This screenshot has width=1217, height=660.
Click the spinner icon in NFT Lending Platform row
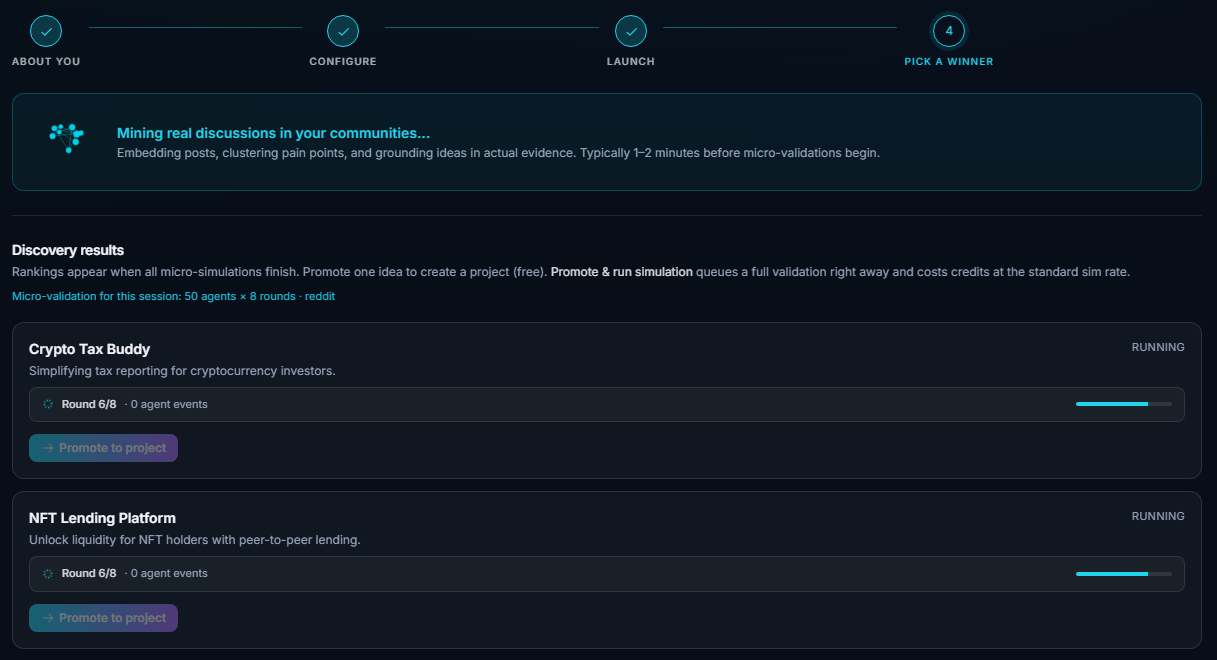pos(48,574)
